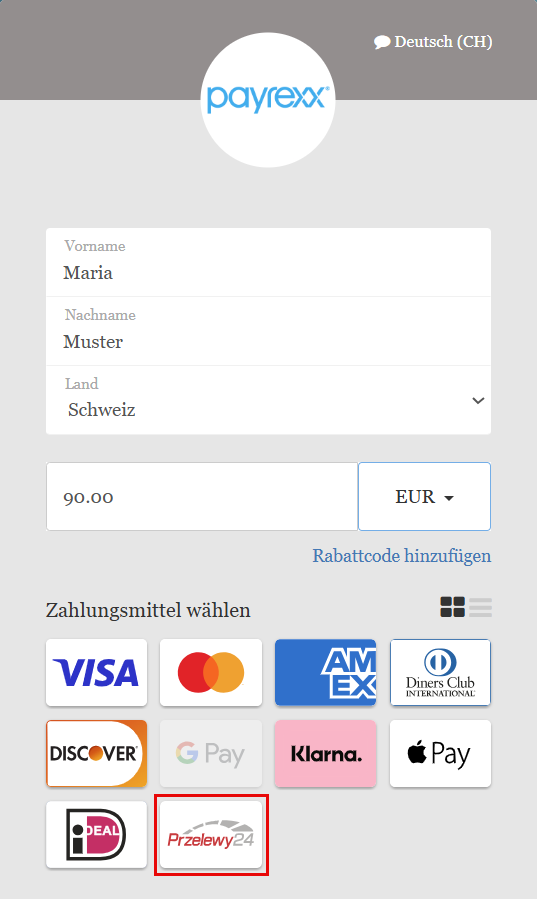Click the Payrexx logo
This screenshot has height=899, width=537.
tap(268, 99)
